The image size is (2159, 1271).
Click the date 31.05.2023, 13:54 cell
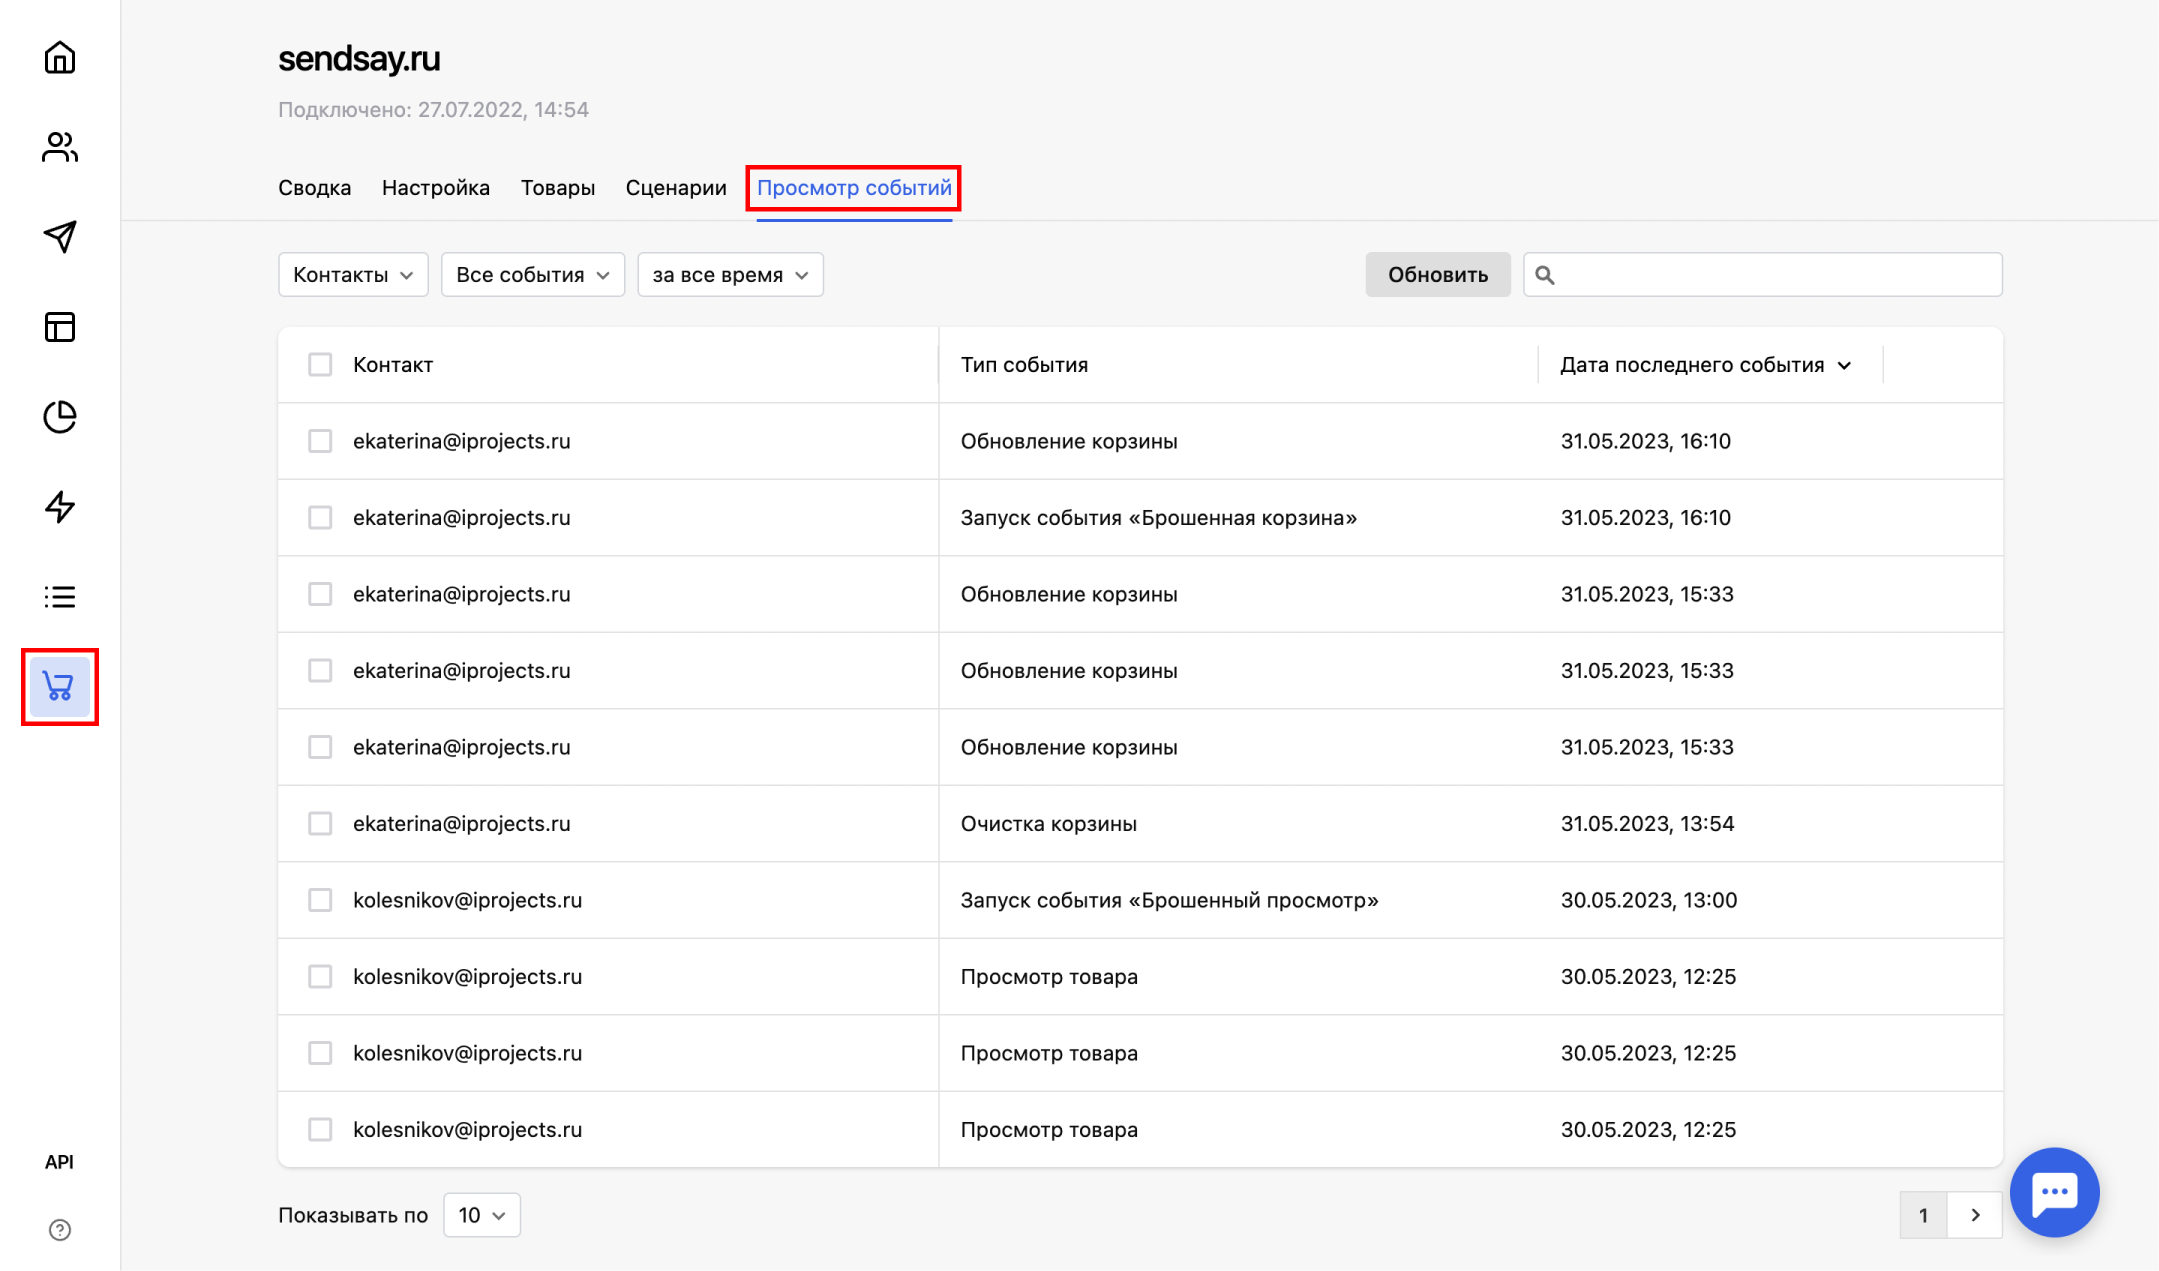pos(1648,824)
